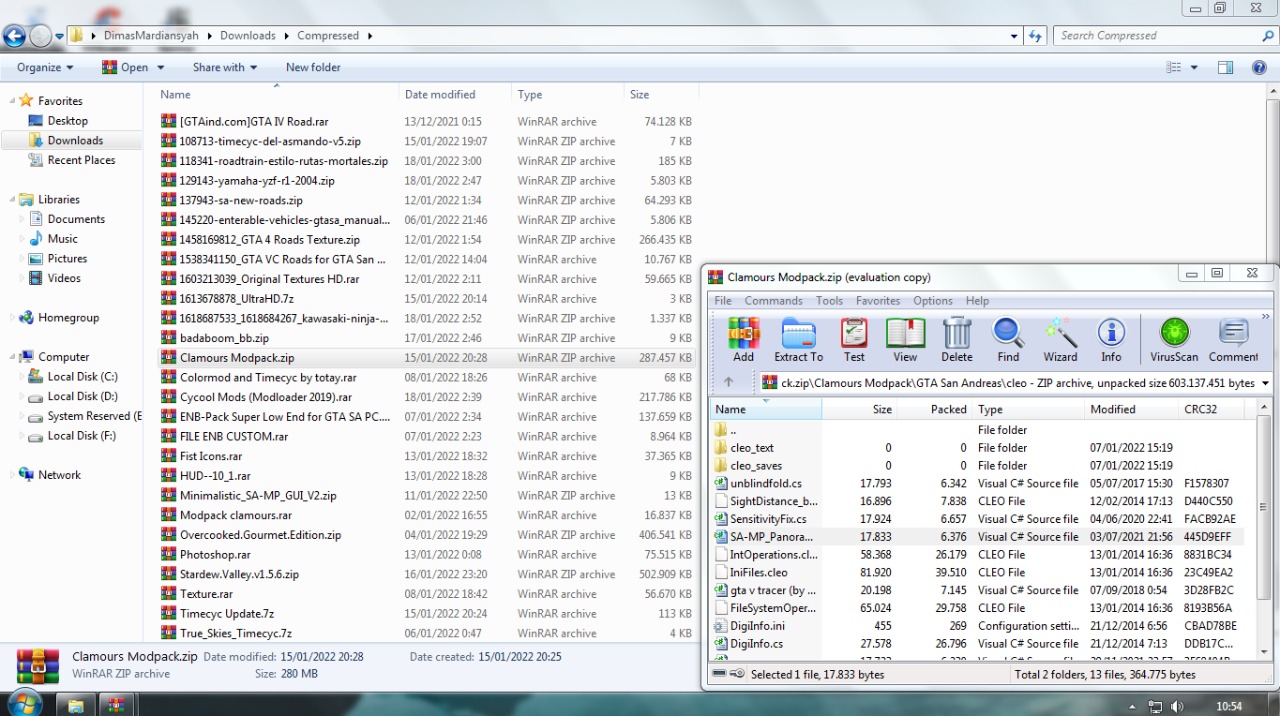The image size is (1280, 716).
Task: Select Recent Places in sidebar
Action: pyautogui.click(x=81, y=160)
